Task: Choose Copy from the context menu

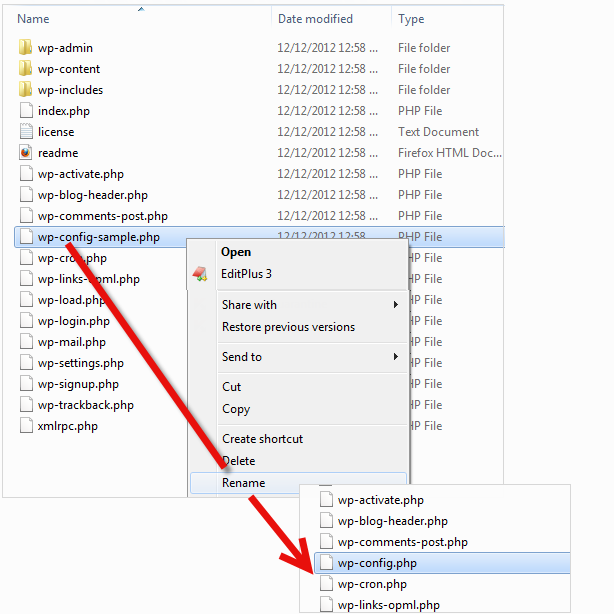Action: [x=236, y=409]
